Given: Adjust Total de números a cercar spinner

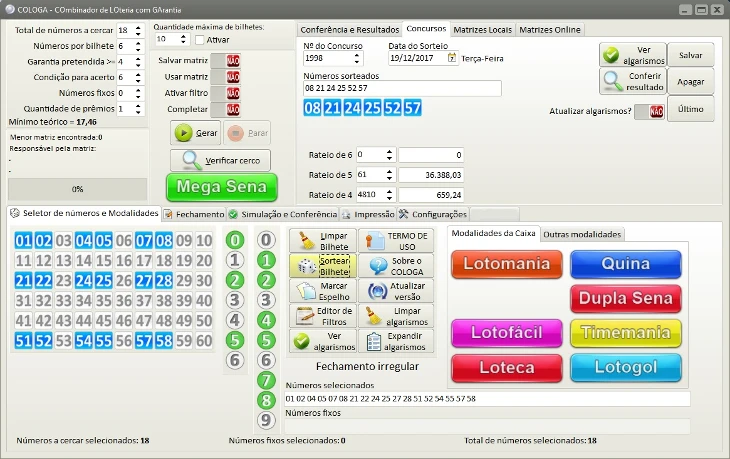Looking at the screenshot, I should [138, 31].
